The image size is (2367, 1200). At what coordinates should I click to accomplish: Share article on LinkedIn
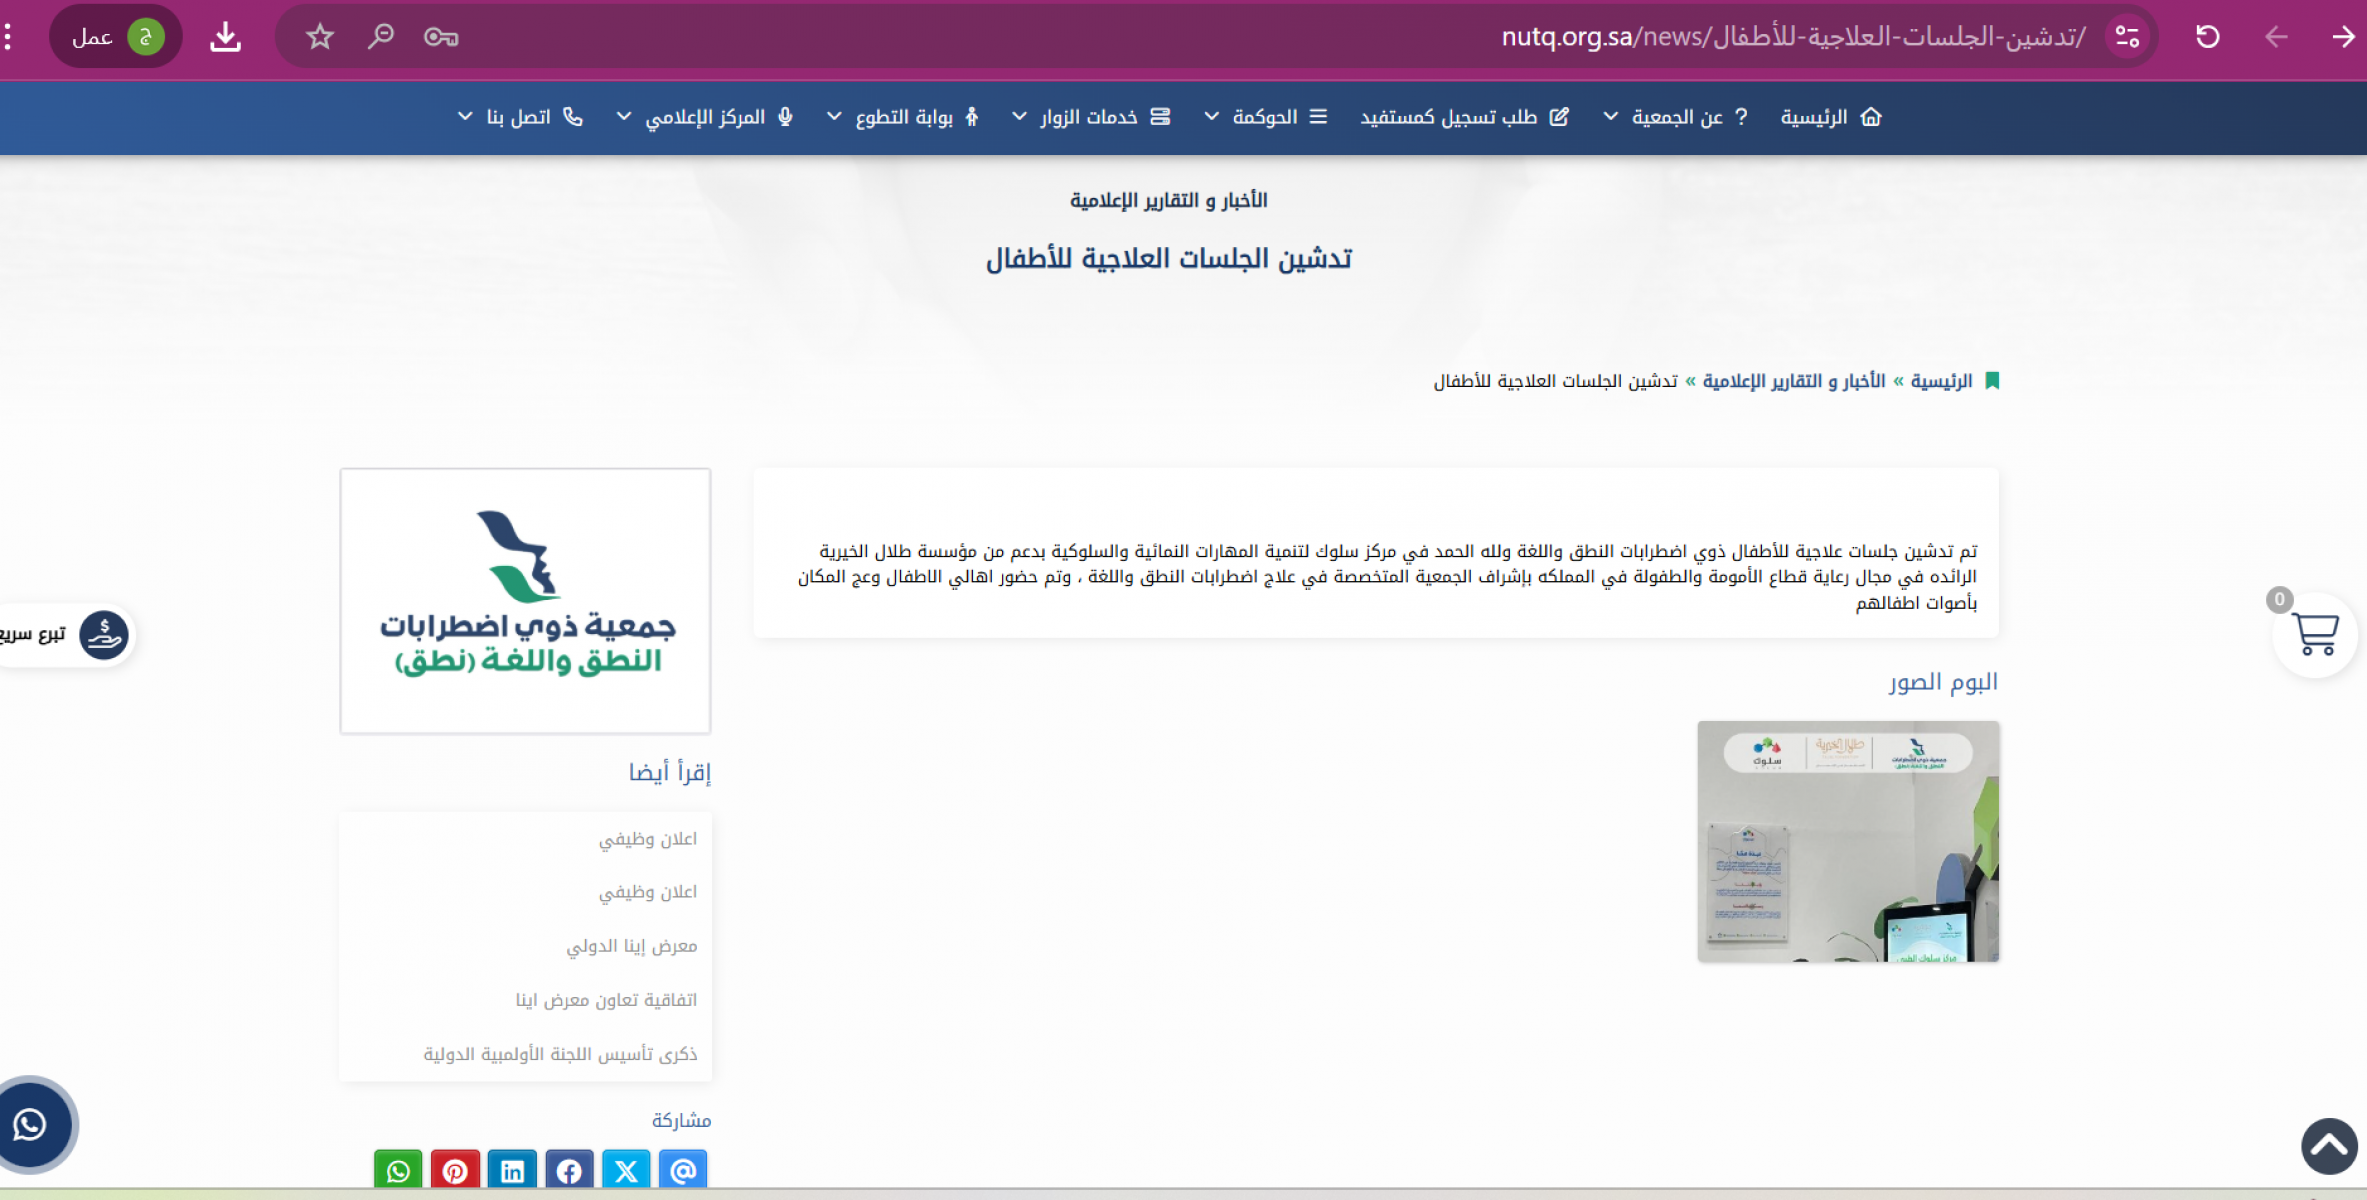point(512,1170)
